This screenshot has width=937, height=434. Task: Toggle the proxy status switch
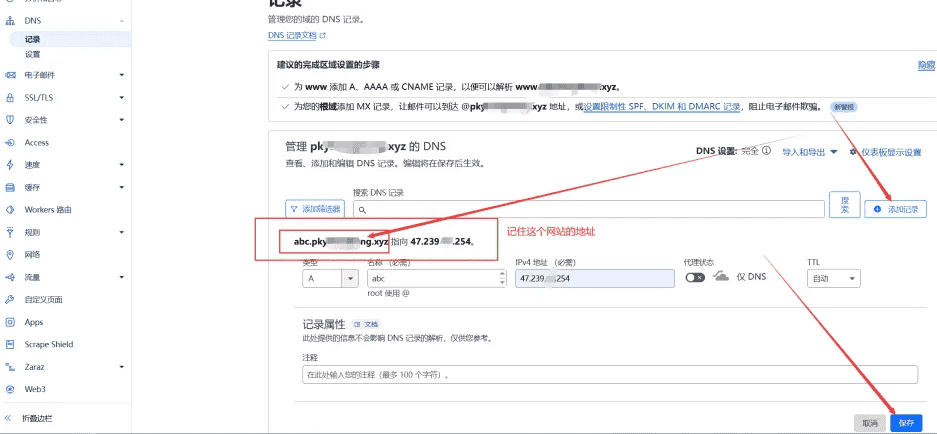click(x=695, y=277)
